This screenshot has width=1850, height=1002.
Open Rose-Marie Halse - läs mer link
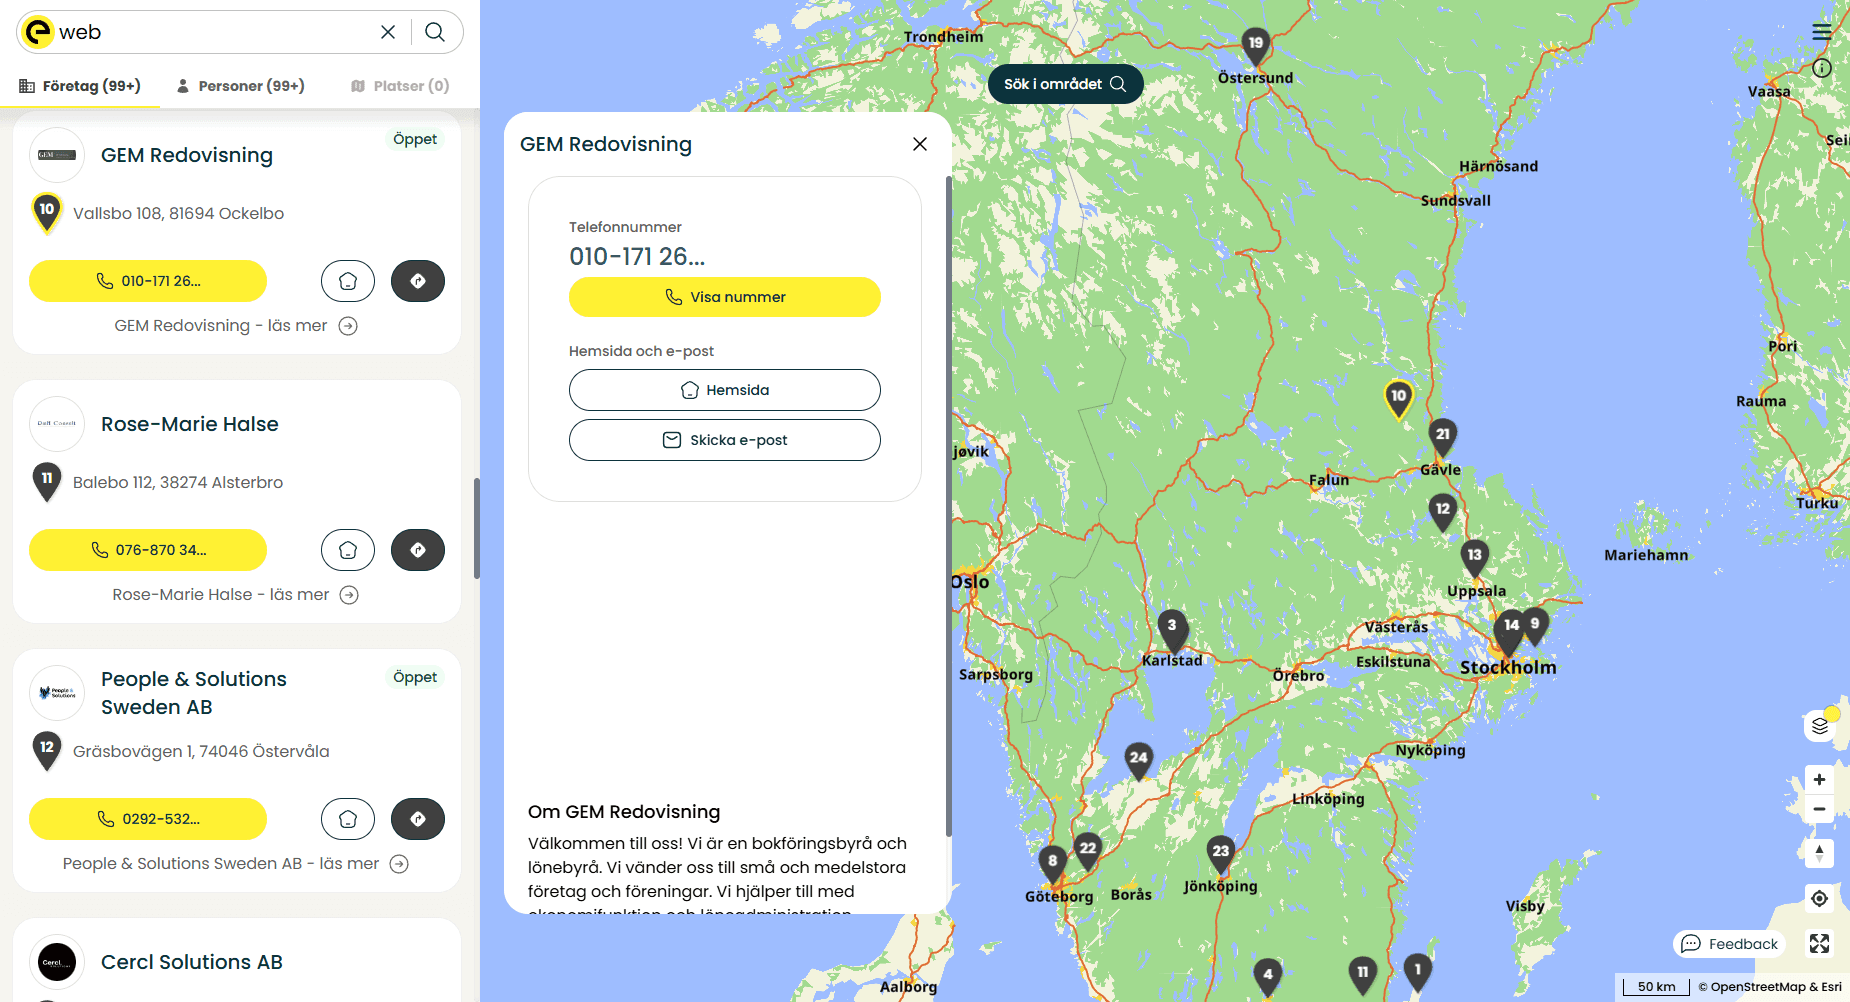pyautogui.click(x=236, y=595)
